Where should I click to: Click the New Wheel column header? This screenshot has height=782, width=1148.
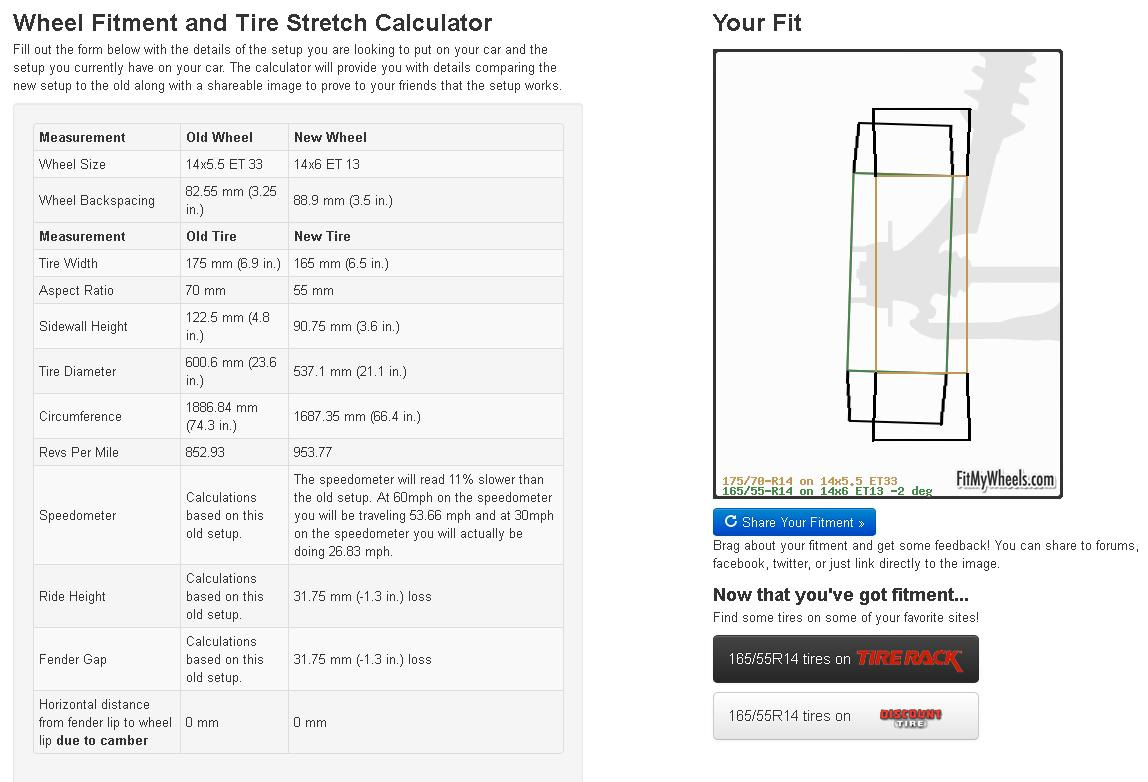pos(330,137)
